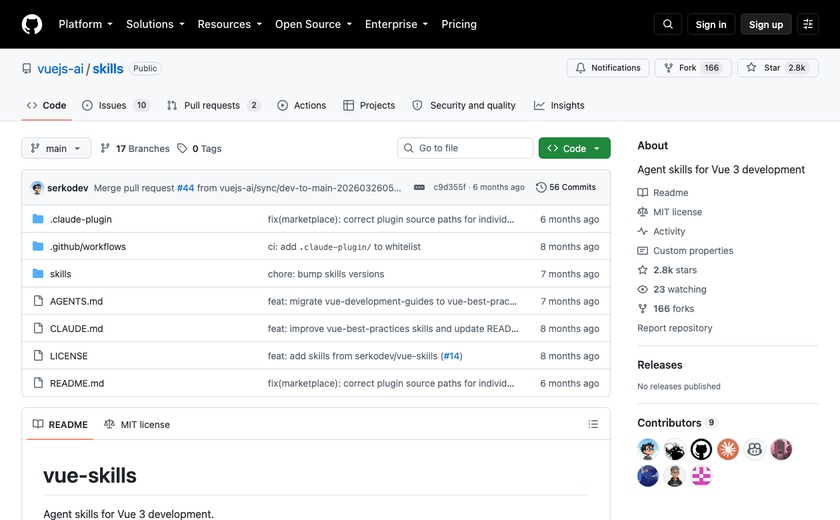The height and width of the screenshot is (520, 840).
Task: Open the main branch selector dropdown
Action: click(x=56, y=148)
